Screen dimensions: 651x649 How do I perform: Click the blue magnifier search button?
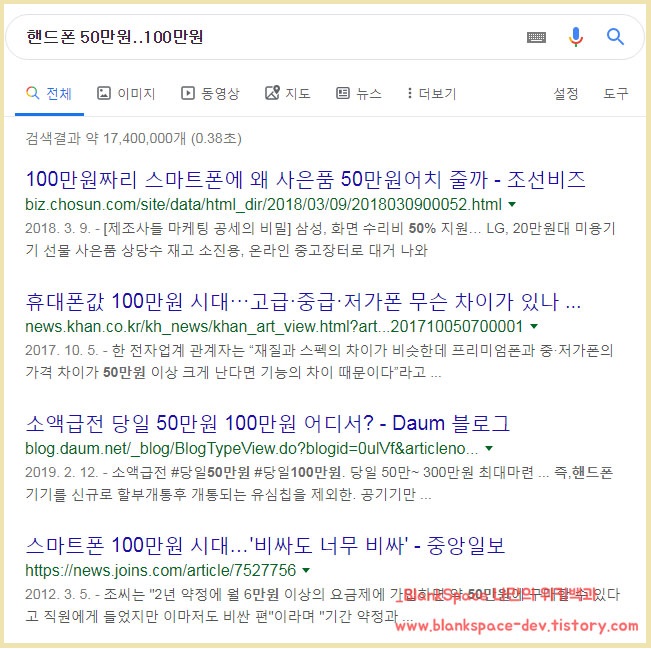pyautogui.click(x=615, y=37)
